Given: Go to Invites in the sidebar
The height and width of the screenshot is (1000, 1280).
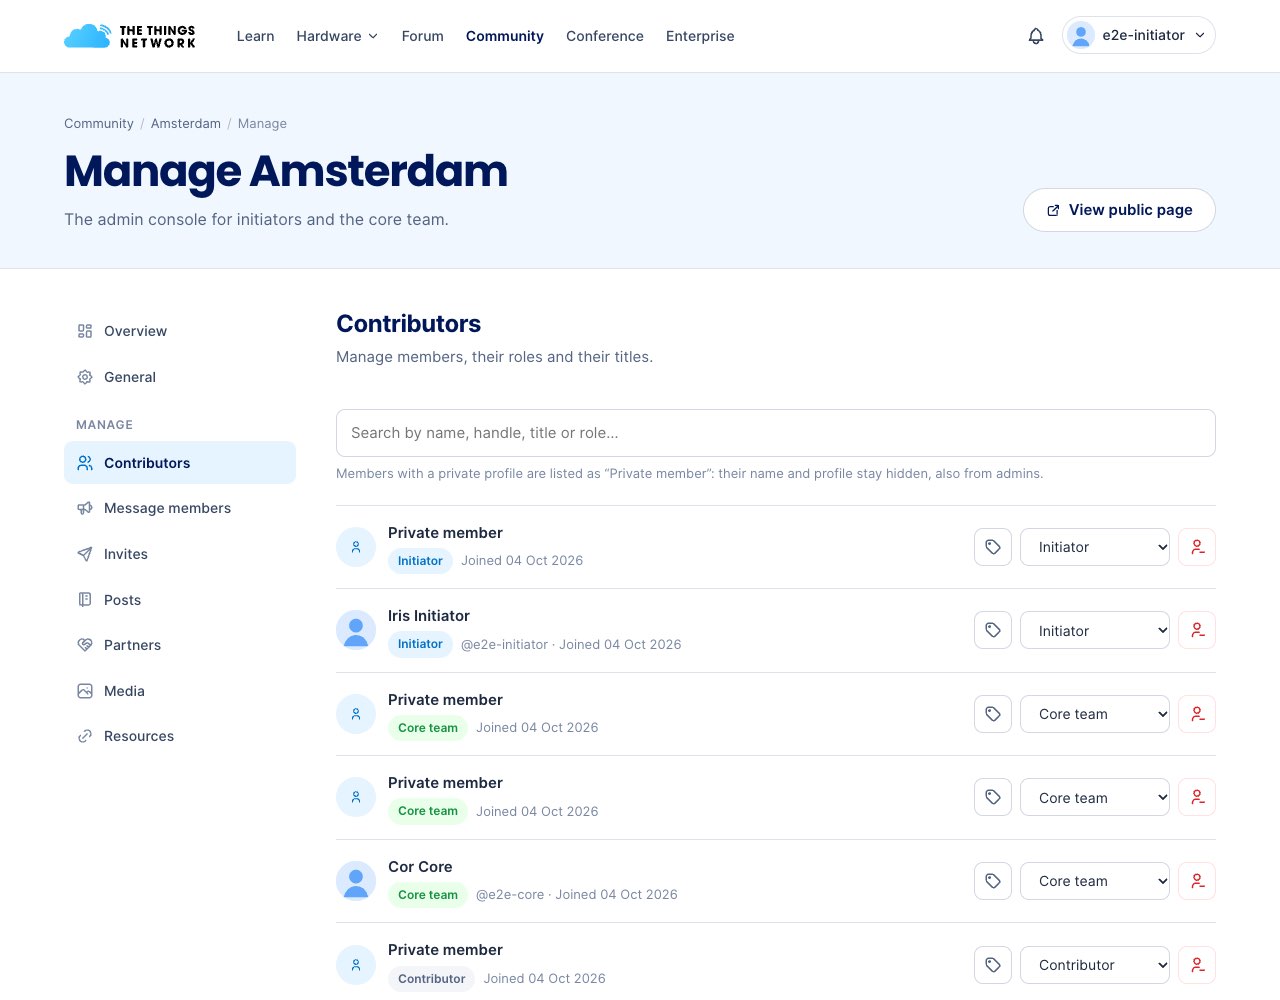Looking at the screenshot, I should tap(180, 554).
